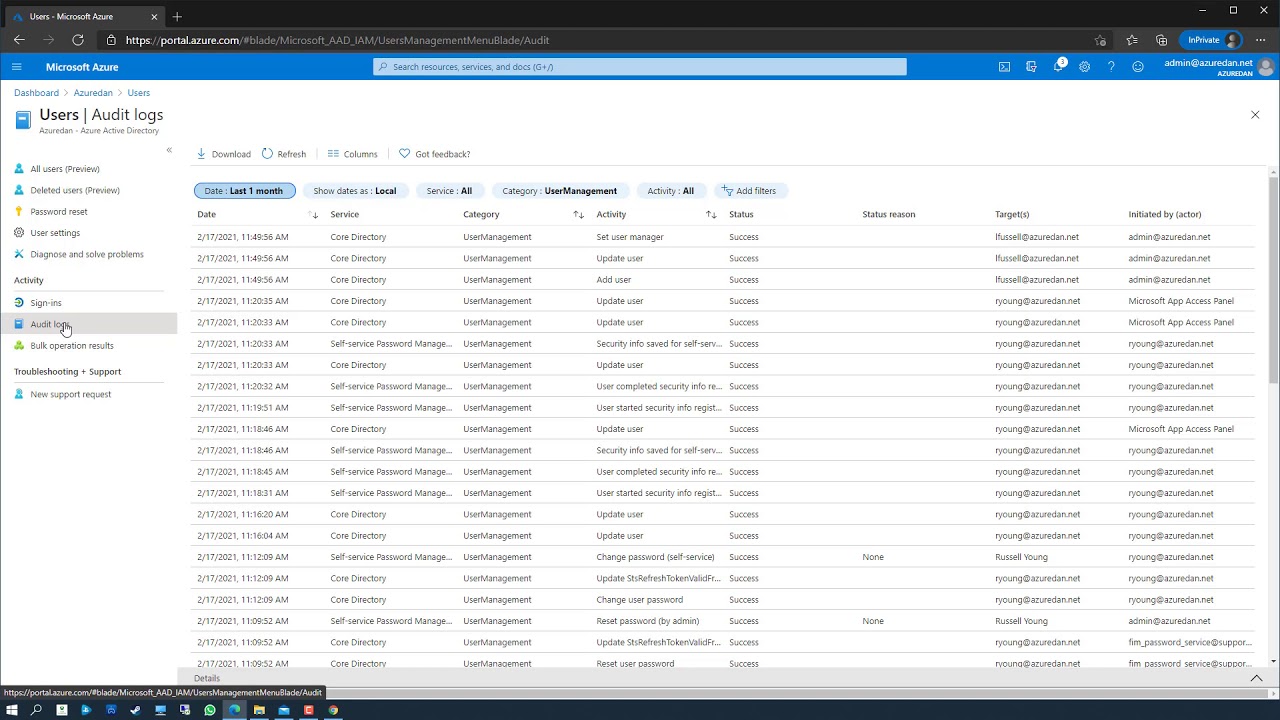The image size is (1280, 720).
Task: Open the Columns chooser
Action: 353,154
